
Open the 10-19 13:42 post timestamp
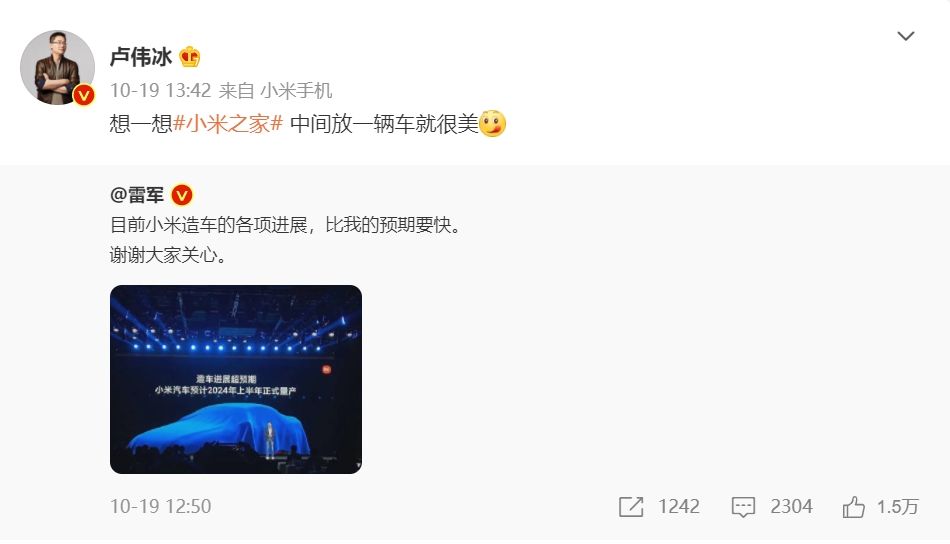(161, 91)
